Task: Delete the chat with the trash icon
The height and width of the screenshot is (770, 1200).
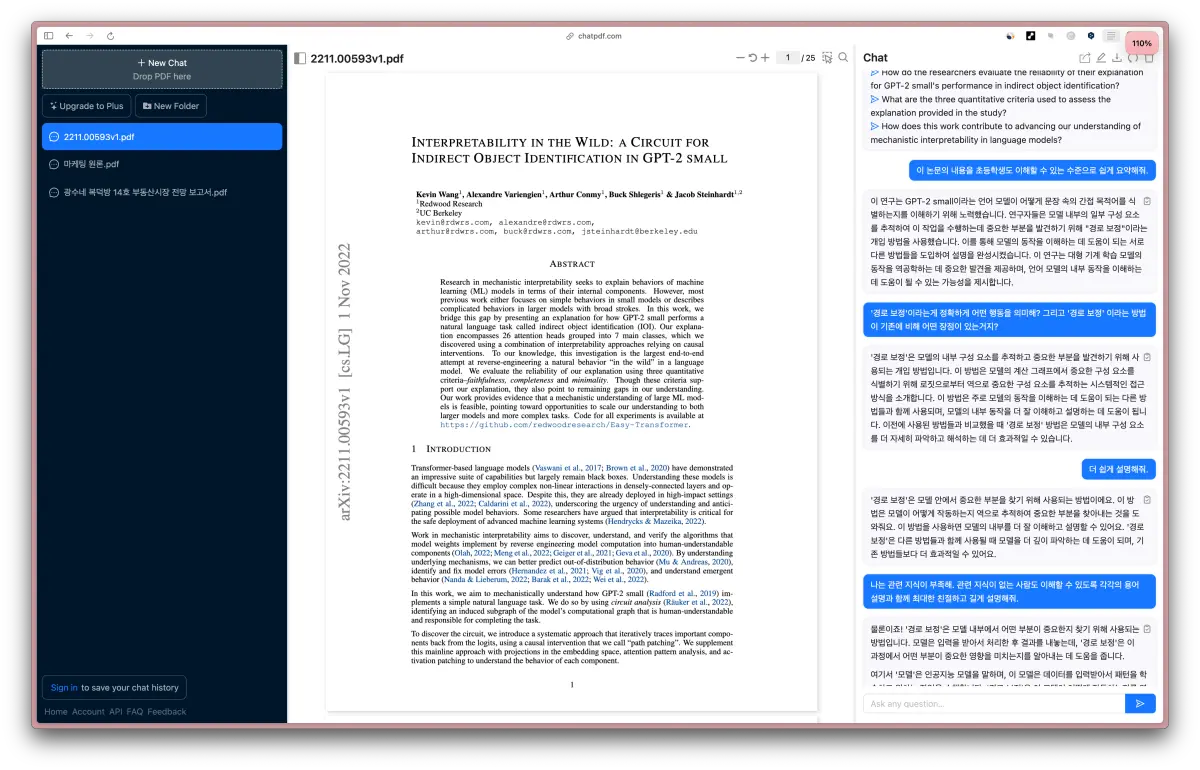Action: pyautogui.click(x=1148, y=58)
